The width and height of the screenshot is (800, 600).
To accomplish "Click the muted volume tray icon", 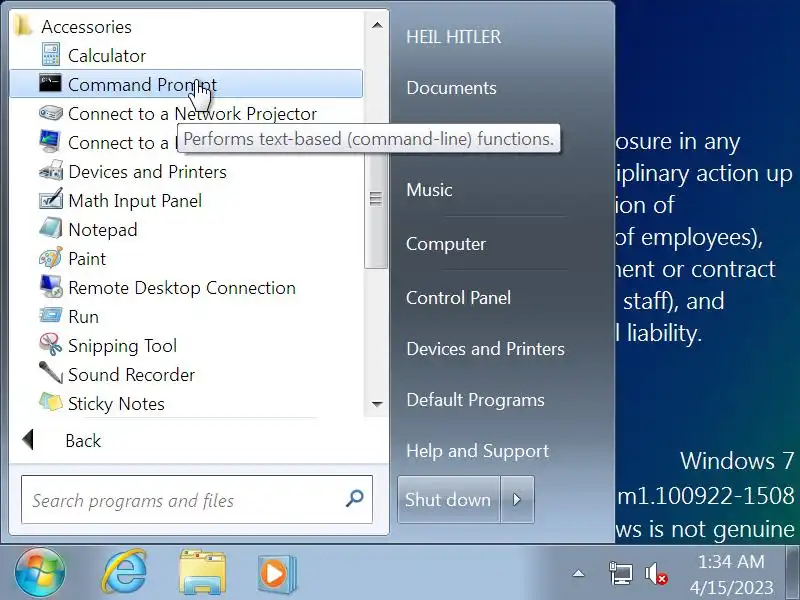I will 656,574.
